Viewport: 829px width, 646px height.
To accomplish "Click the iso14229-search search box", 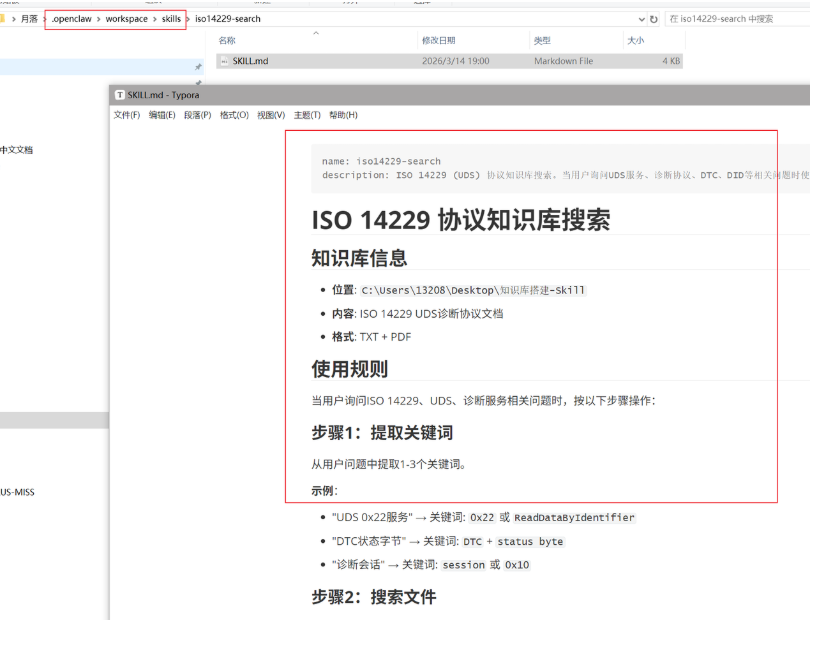I will coord(738,19).
